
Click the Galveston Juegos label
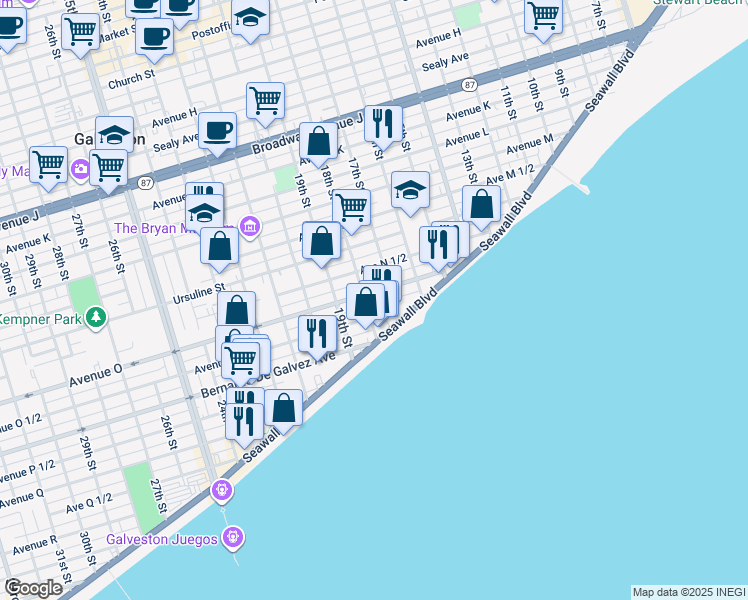pos(162,539)
